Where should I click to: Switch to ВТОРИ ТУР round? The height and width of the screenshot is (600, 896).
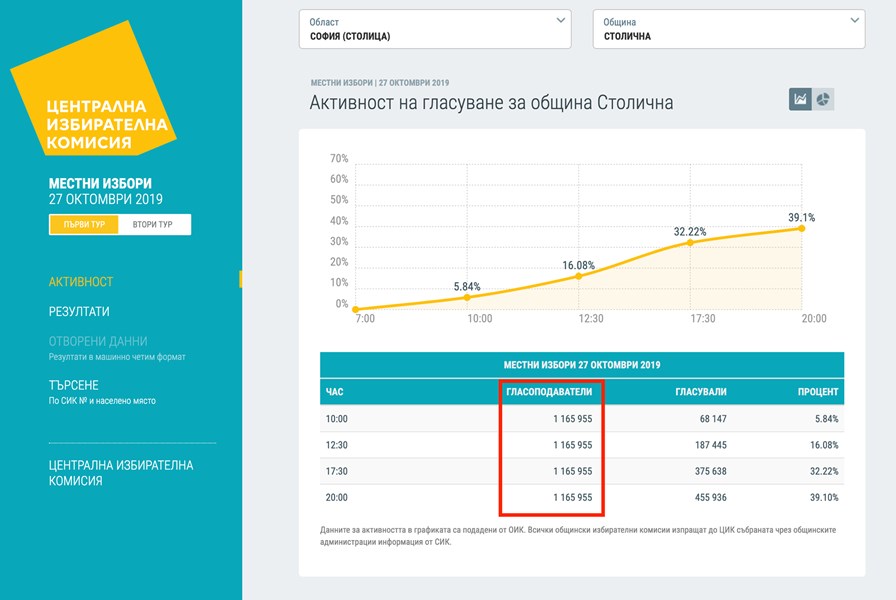pyautogui.click(x=153, y=224)
